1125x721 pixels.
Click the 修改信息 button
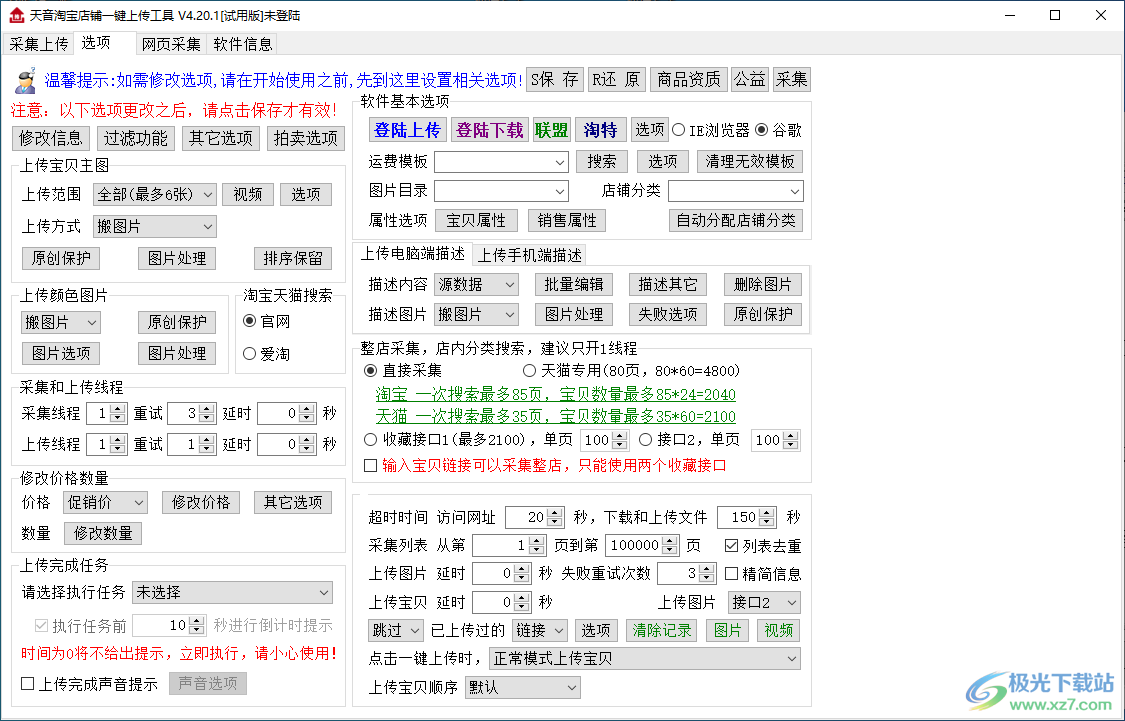[50, 138]
